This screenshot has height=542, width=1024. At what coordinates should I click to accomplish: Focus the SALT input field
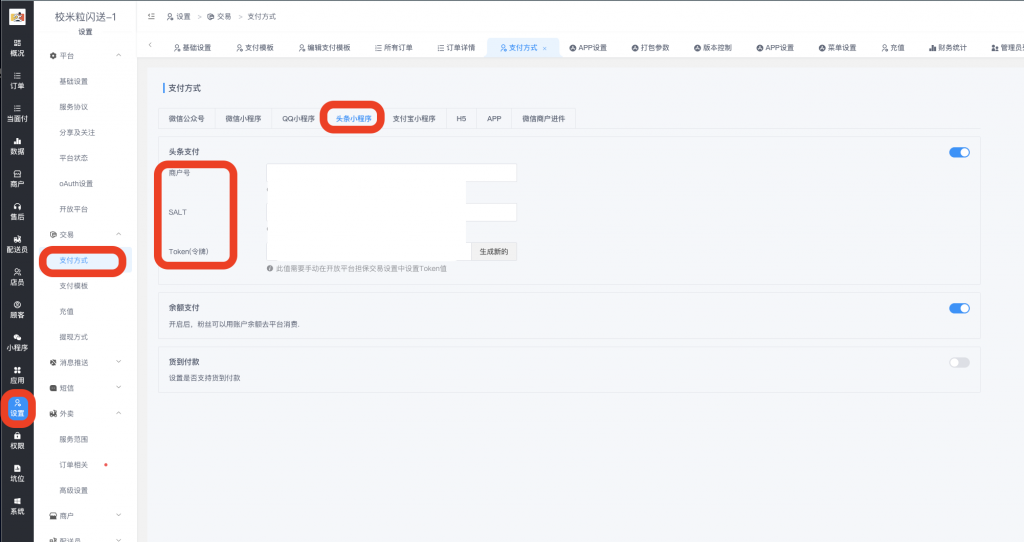(391, 212)
